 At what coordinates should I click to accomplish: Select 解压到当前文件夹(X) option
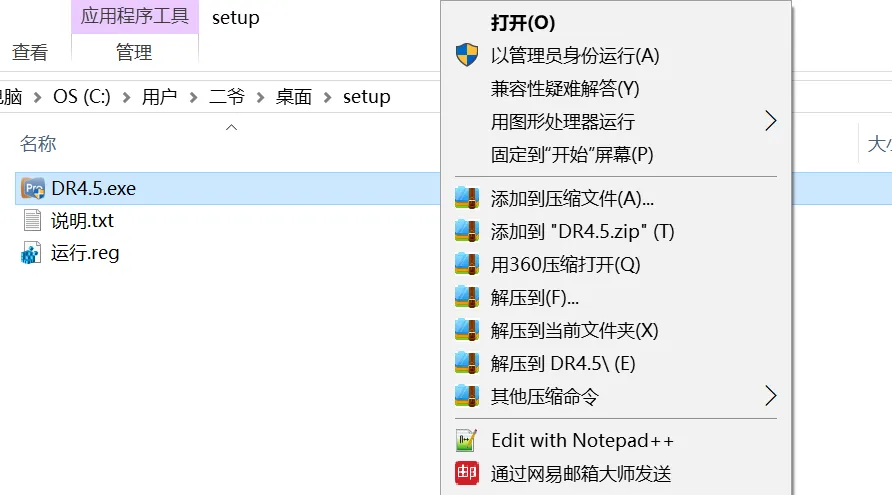tap(574, 330)
